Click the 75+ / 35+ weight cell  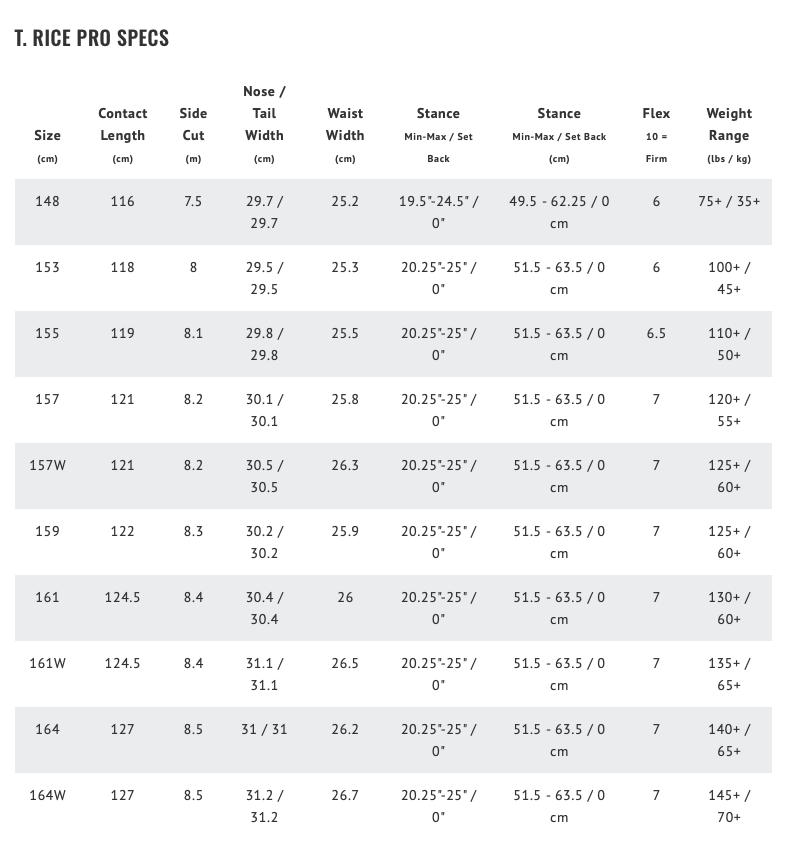(729, 201)
